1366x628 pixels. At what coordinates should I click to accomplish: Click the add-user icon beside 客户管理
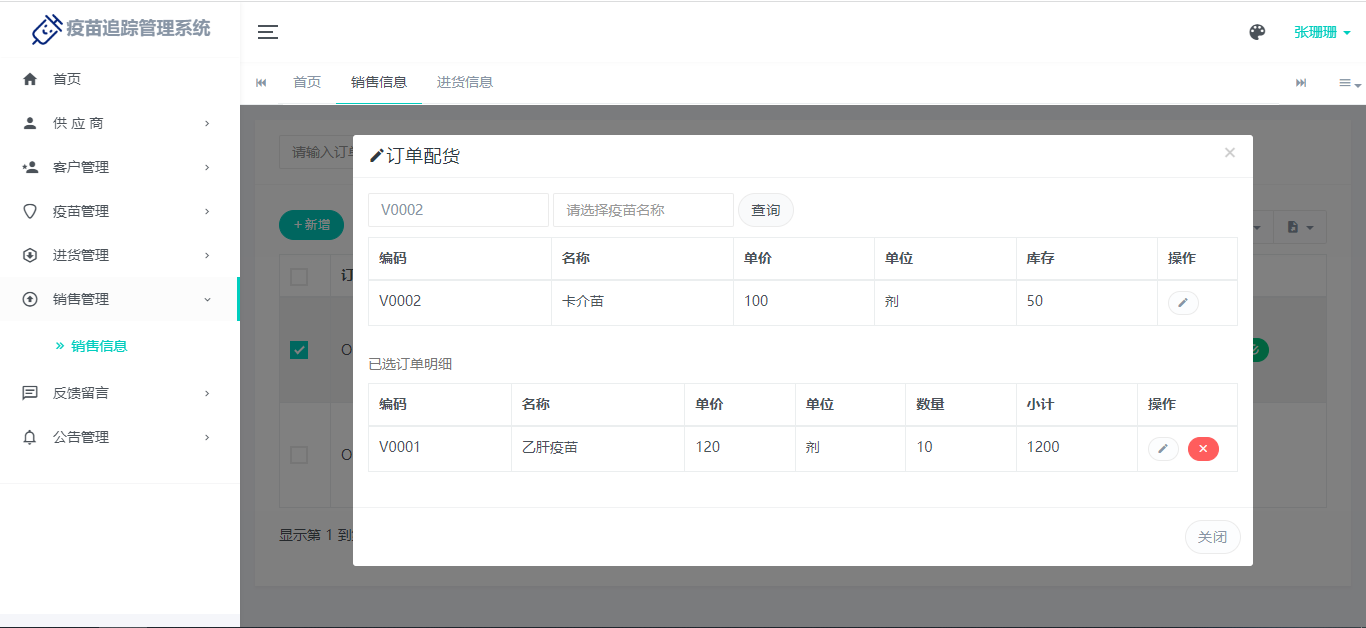click(30, 167)
